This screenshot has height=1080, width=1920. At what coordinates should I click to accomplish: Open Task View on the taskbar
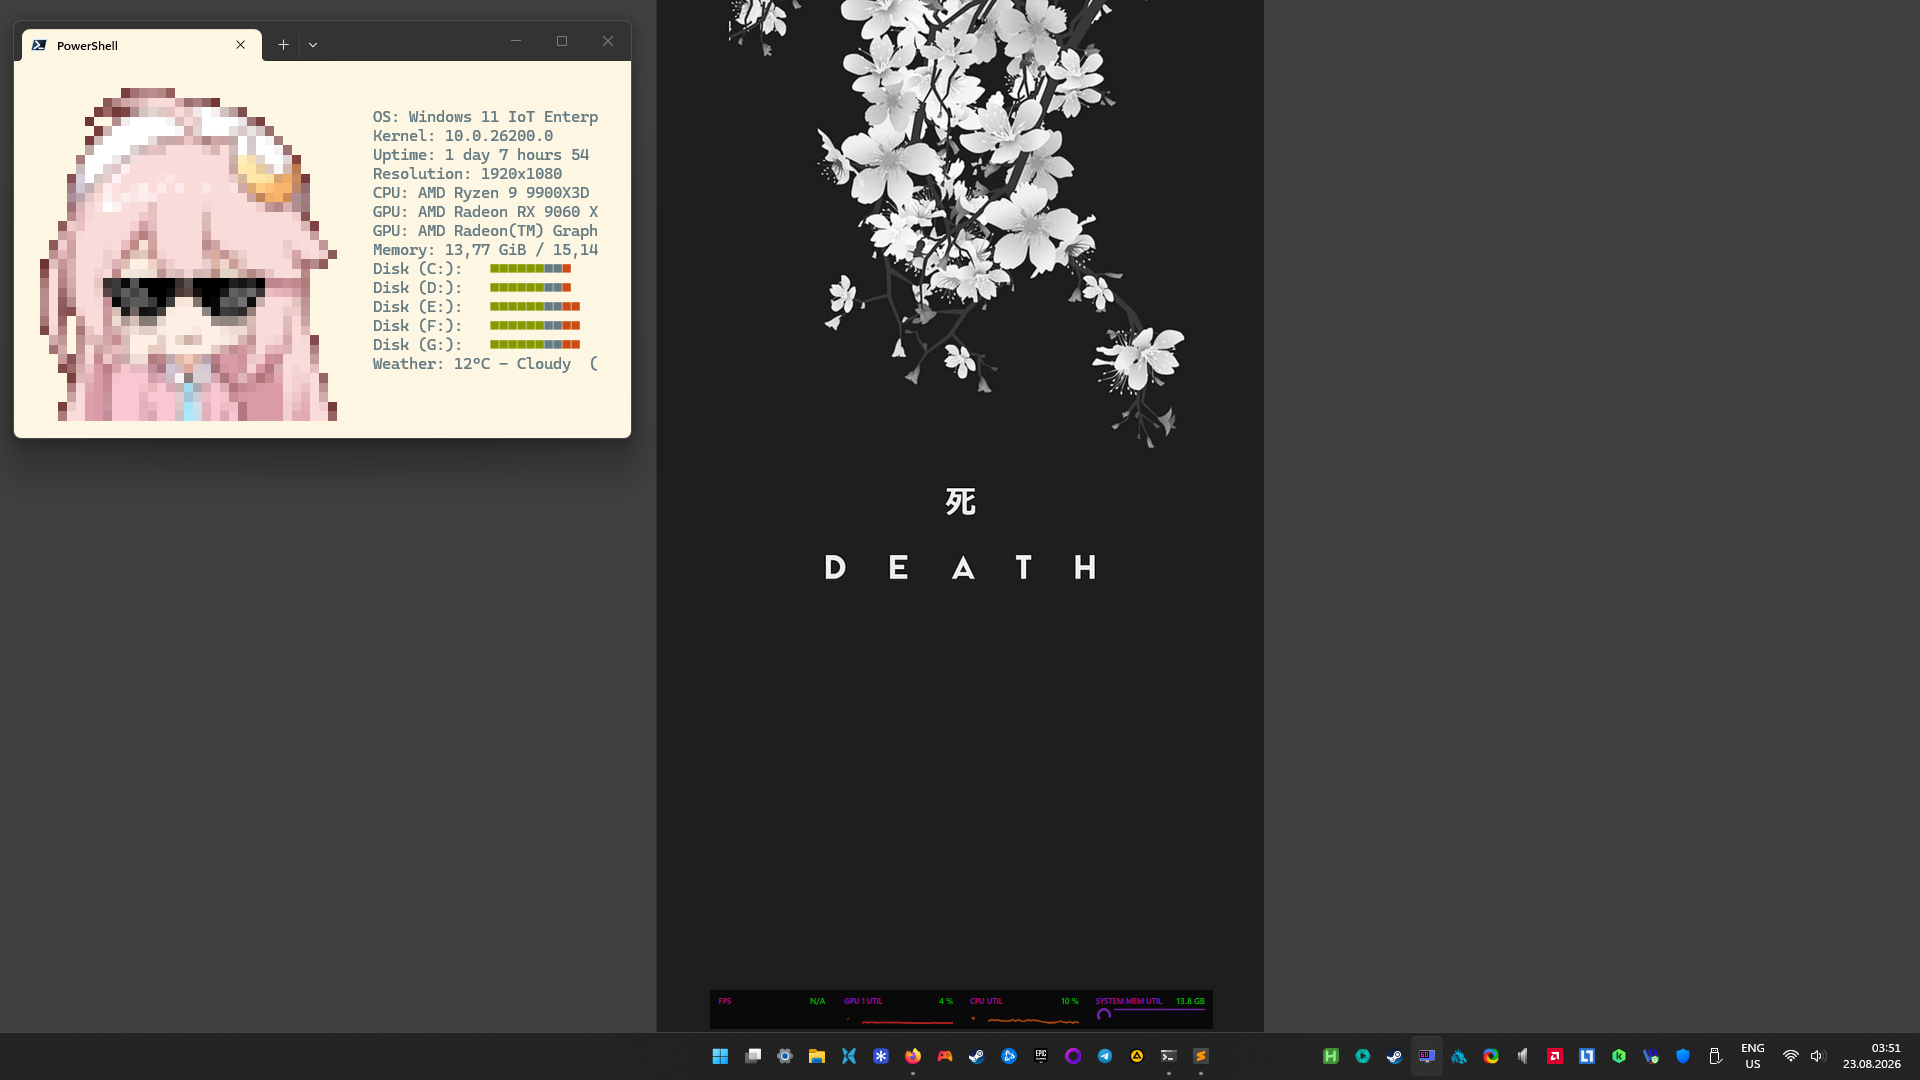(753, 1056)
